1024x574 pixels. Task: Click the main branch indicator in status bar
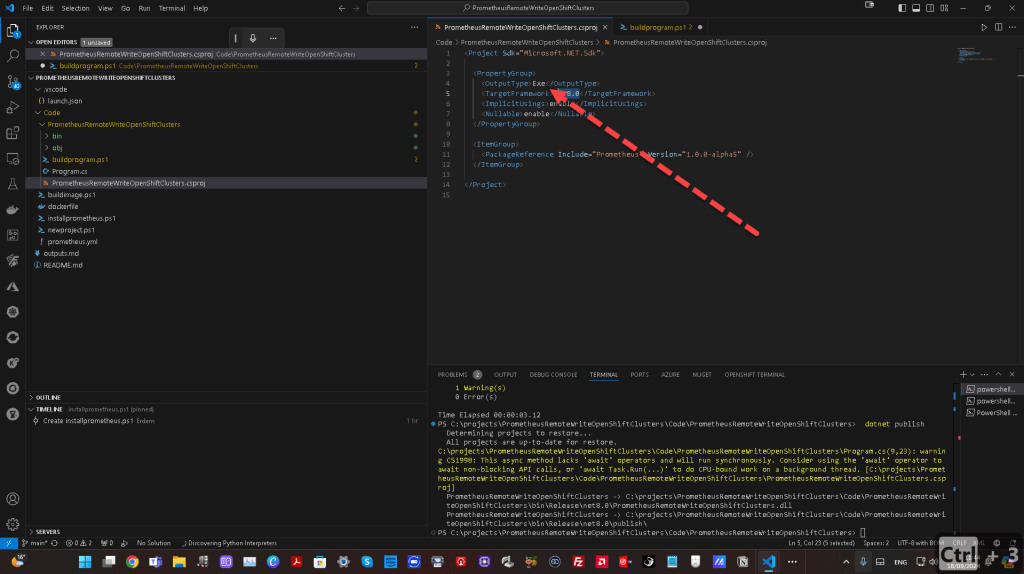(34, 543)
